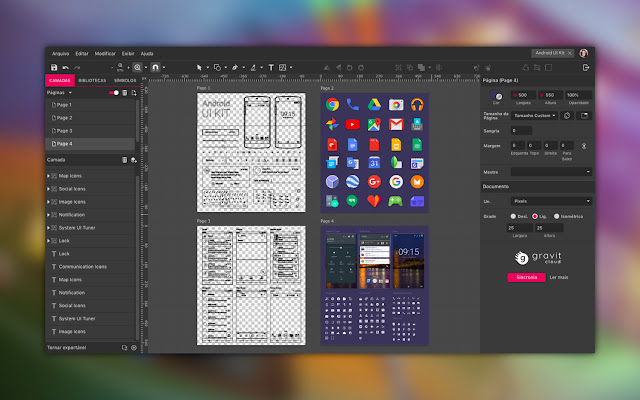Select the Desl. grid radio option

(x=513, y=215)
